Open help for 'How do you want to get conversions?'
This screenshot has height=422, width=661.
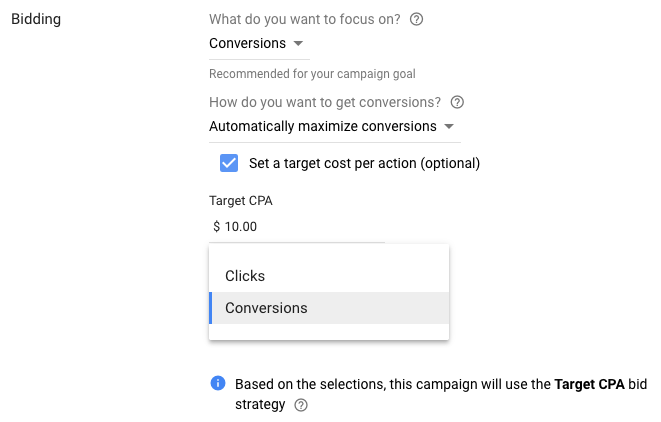coord(457,102)
